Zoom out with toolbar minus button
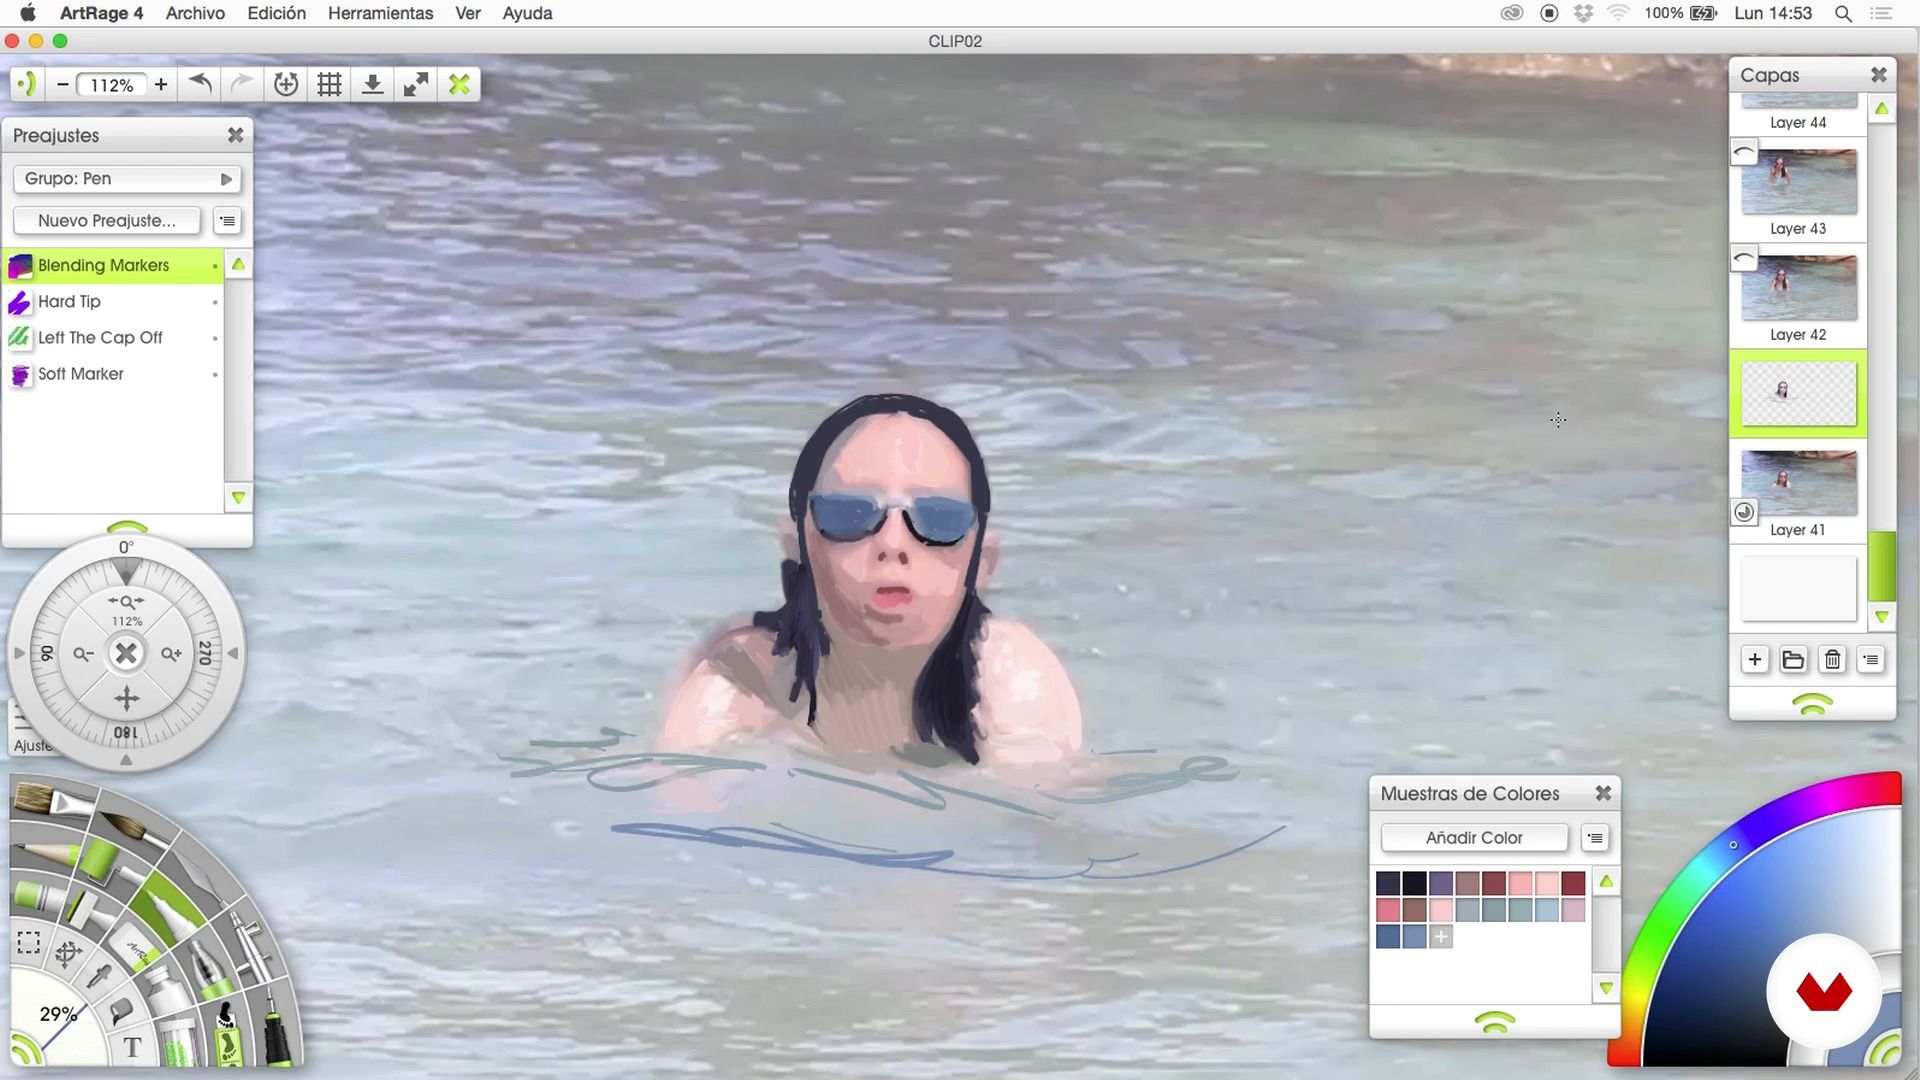The image size is (1920, 1080). 63,84
